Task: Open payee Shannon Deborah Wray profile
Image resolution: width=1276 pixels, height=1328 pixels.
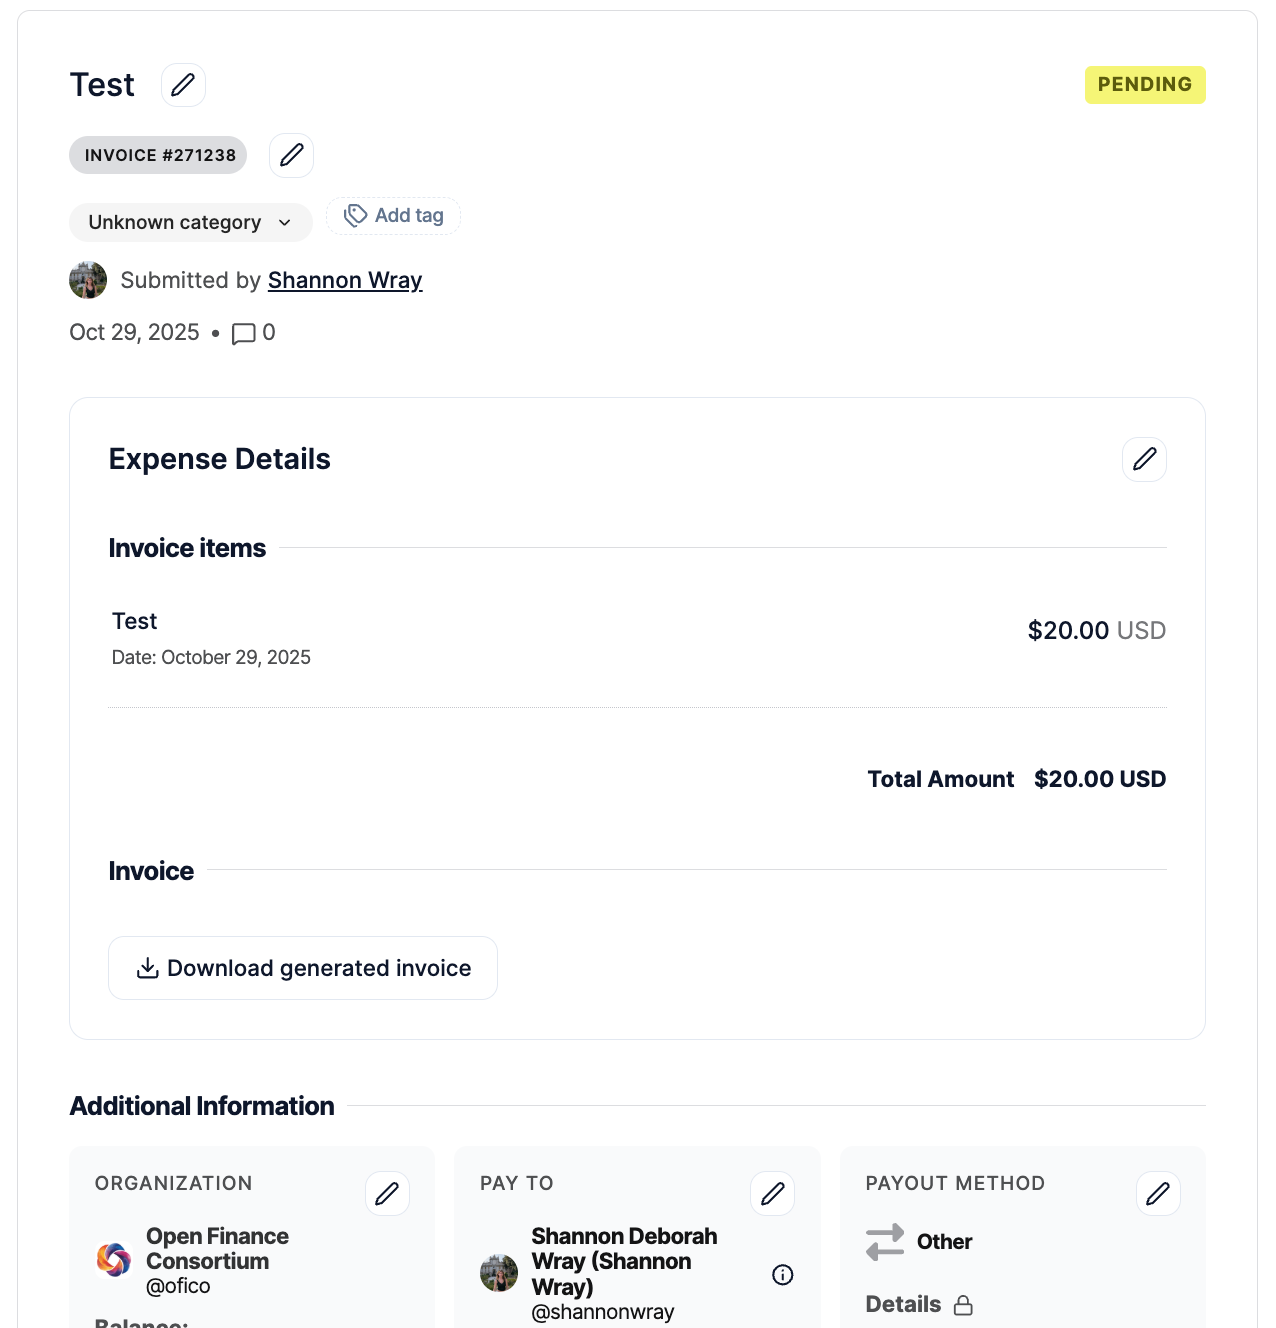Action: (x=624, y=1261)
